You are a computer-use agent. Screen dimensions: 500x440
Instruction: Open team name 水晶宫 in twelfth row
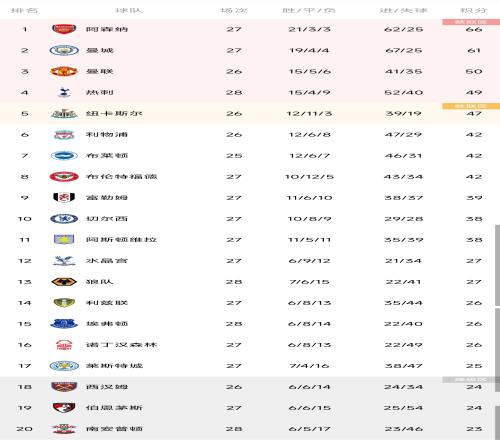pos(107,261)
